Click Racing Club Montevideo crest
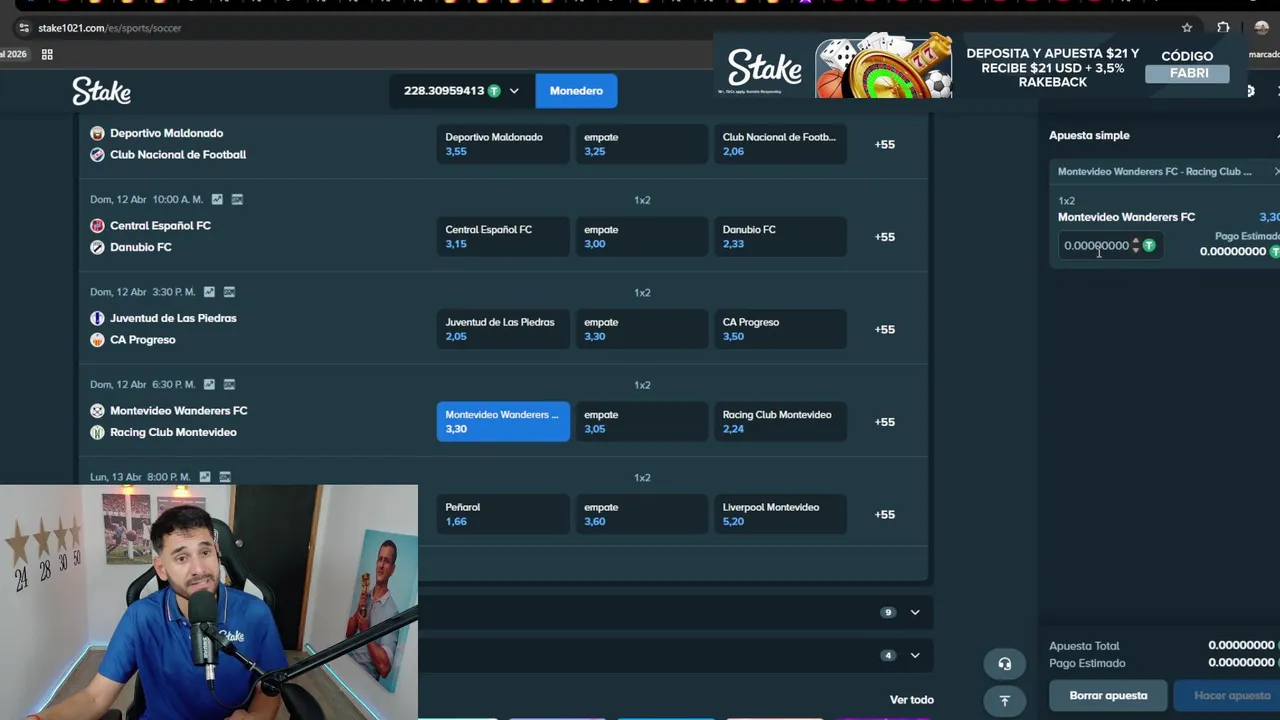 tap(97, 432)
